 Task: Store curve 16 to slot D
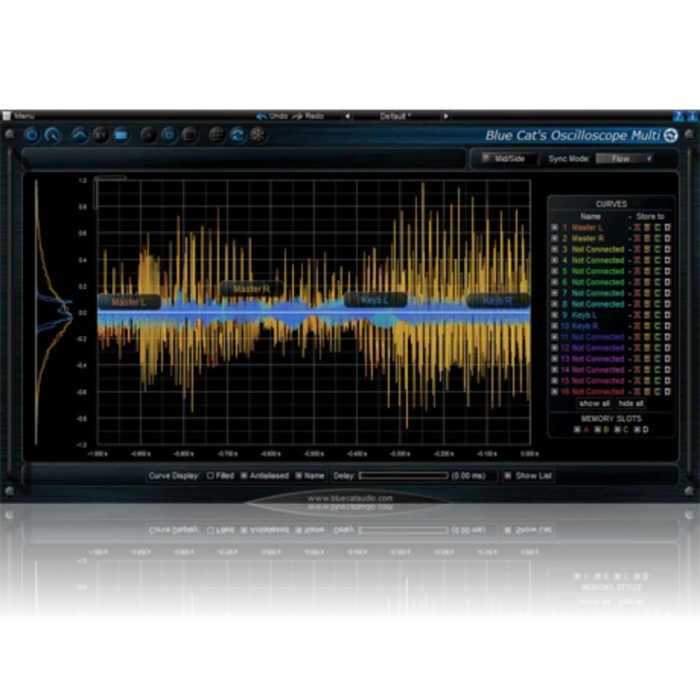click(x=667, y=392)
